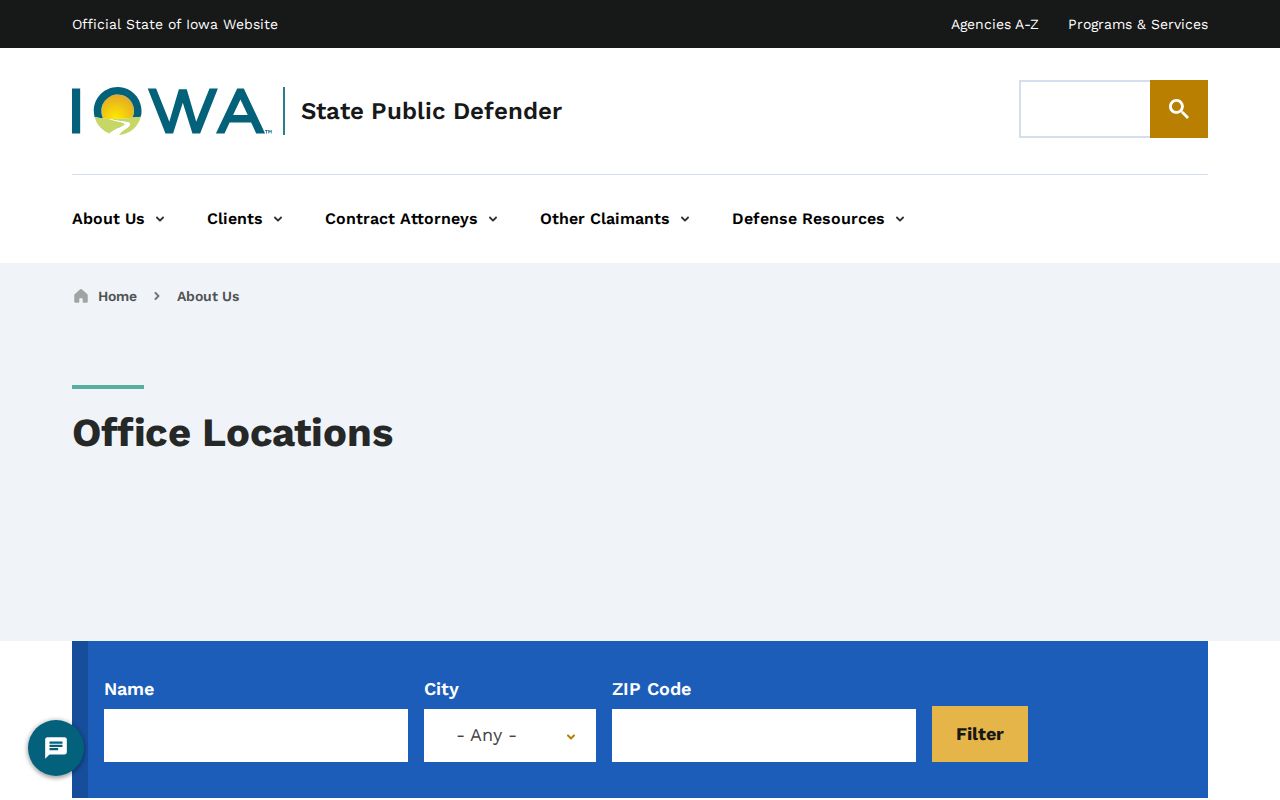This screenshot has height=800, width=1280.
Task: Open Agencies A-Z link
Action: (x=995, y=24)
